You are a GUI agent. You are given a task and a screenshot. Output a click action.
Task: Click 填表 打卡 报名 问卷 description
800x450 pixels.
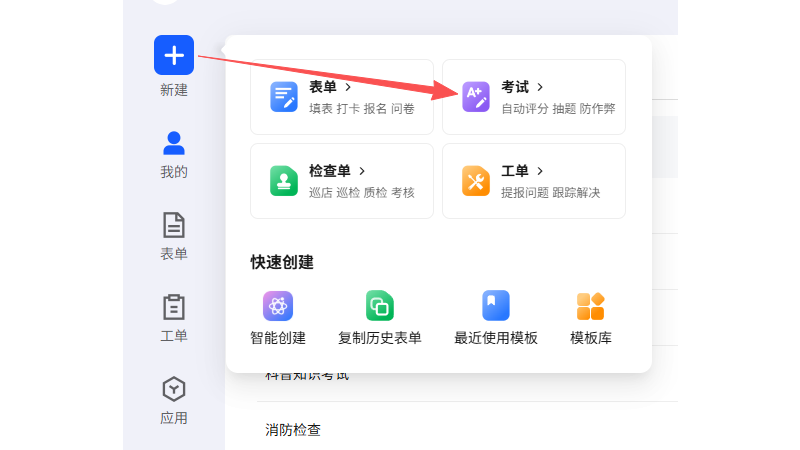tap(362, 109)
